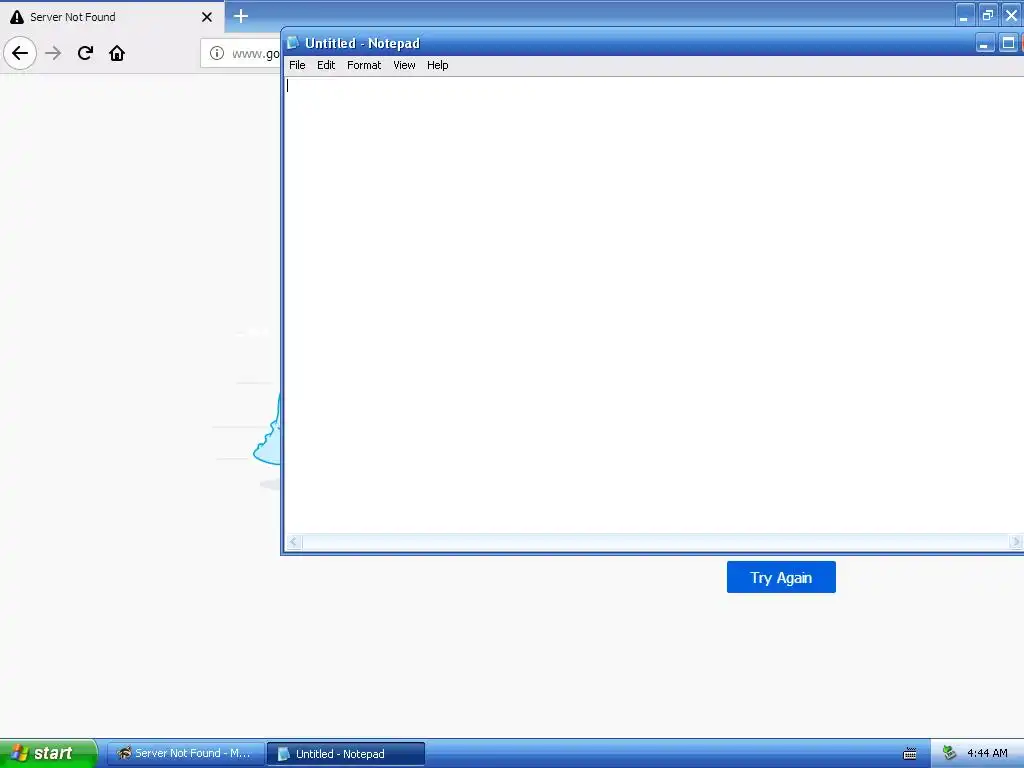1024x768 pixels.
Task: Restore down the browser window
Action: point(987,16)
